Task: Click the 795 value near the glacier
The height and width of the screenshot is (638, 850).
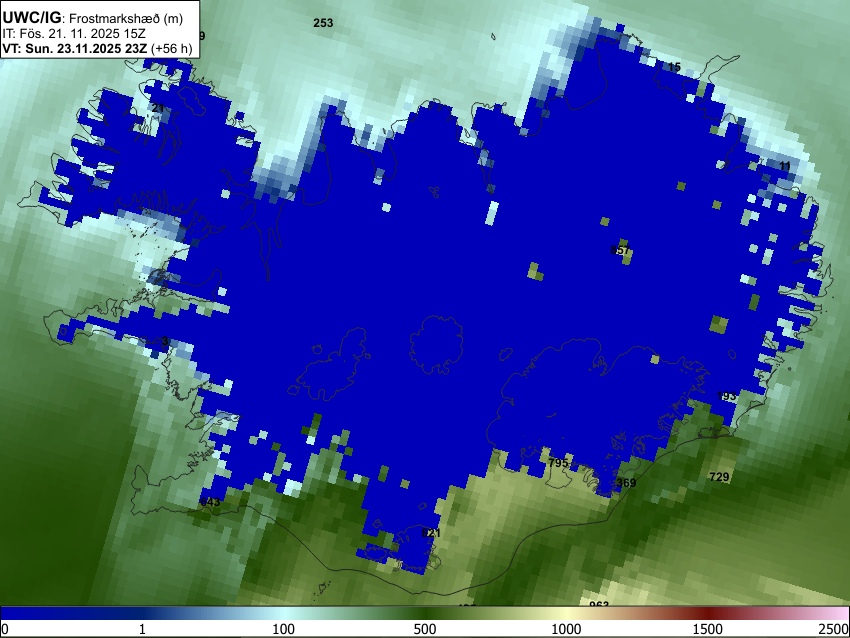Action: pyautogui.click(x=558, y=463)
